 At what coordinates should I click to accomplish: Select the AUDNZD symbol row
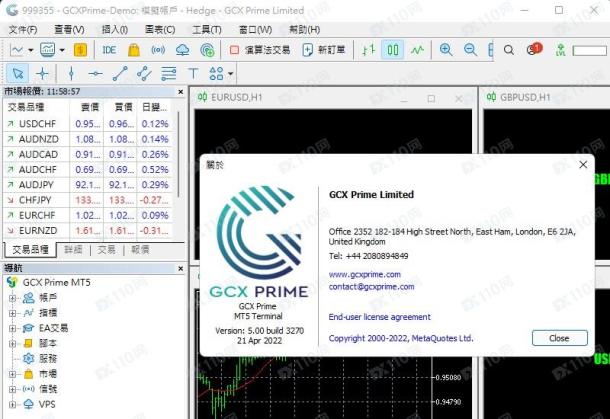[88, 139]
